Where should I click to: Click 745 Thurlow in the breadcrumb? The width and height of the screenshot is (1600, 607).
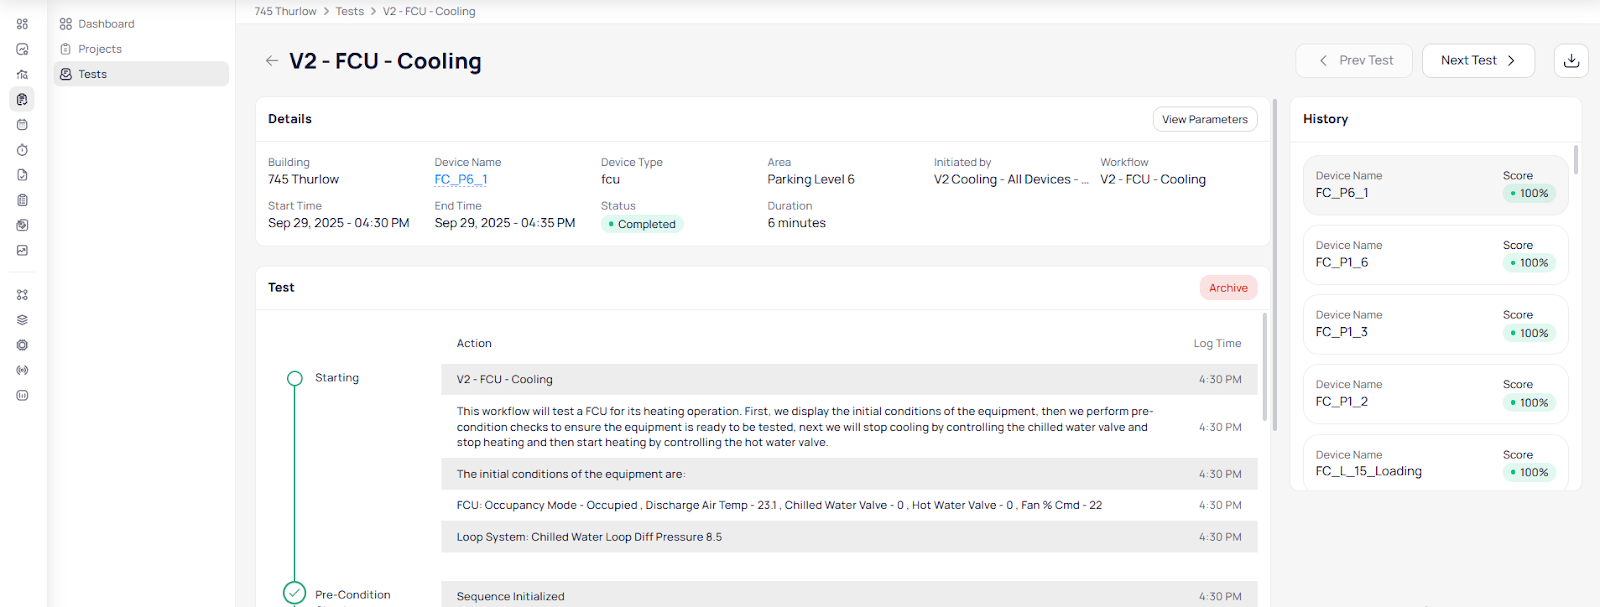[285, 11]
